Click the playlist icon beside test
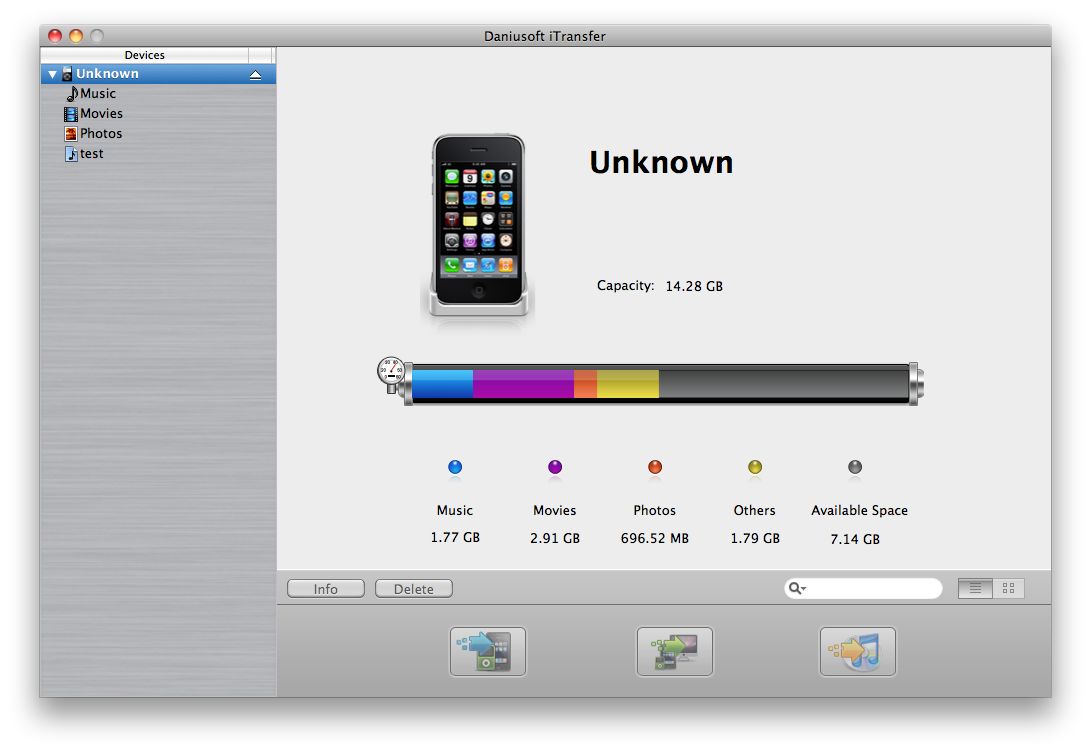 72,154
